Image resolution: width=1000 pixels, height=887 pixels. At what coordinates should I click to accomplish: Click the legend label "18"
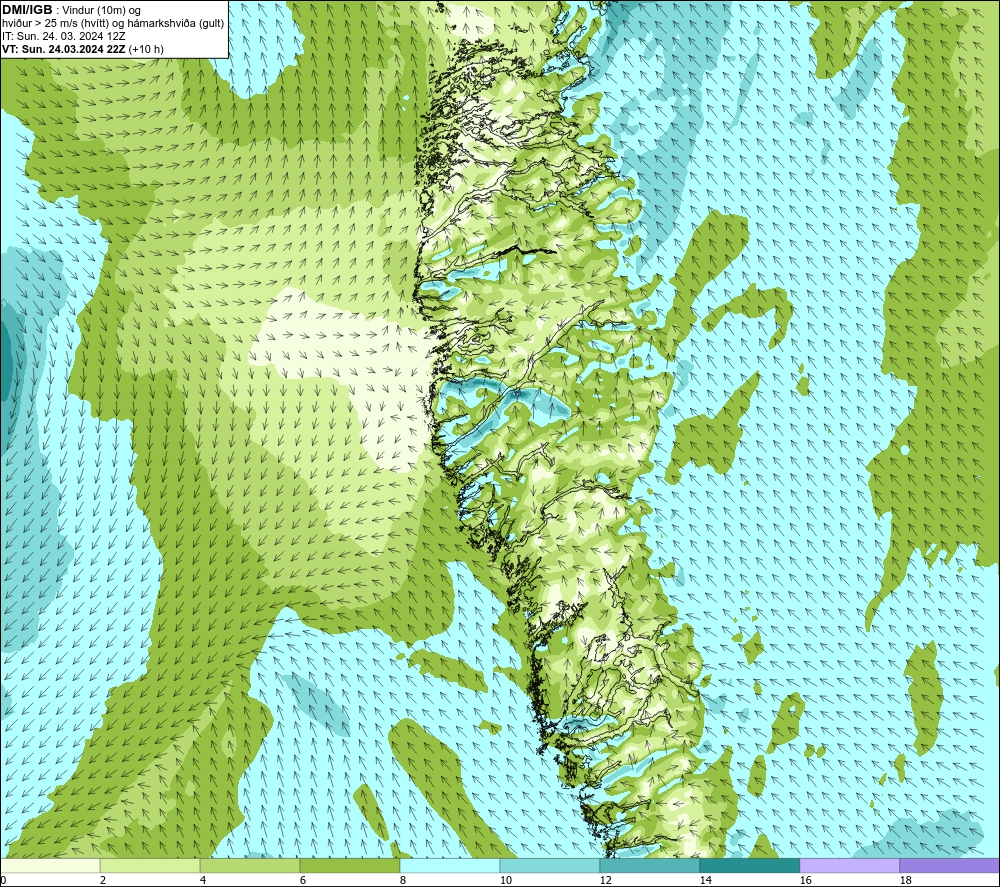click(x=906, y=881)
